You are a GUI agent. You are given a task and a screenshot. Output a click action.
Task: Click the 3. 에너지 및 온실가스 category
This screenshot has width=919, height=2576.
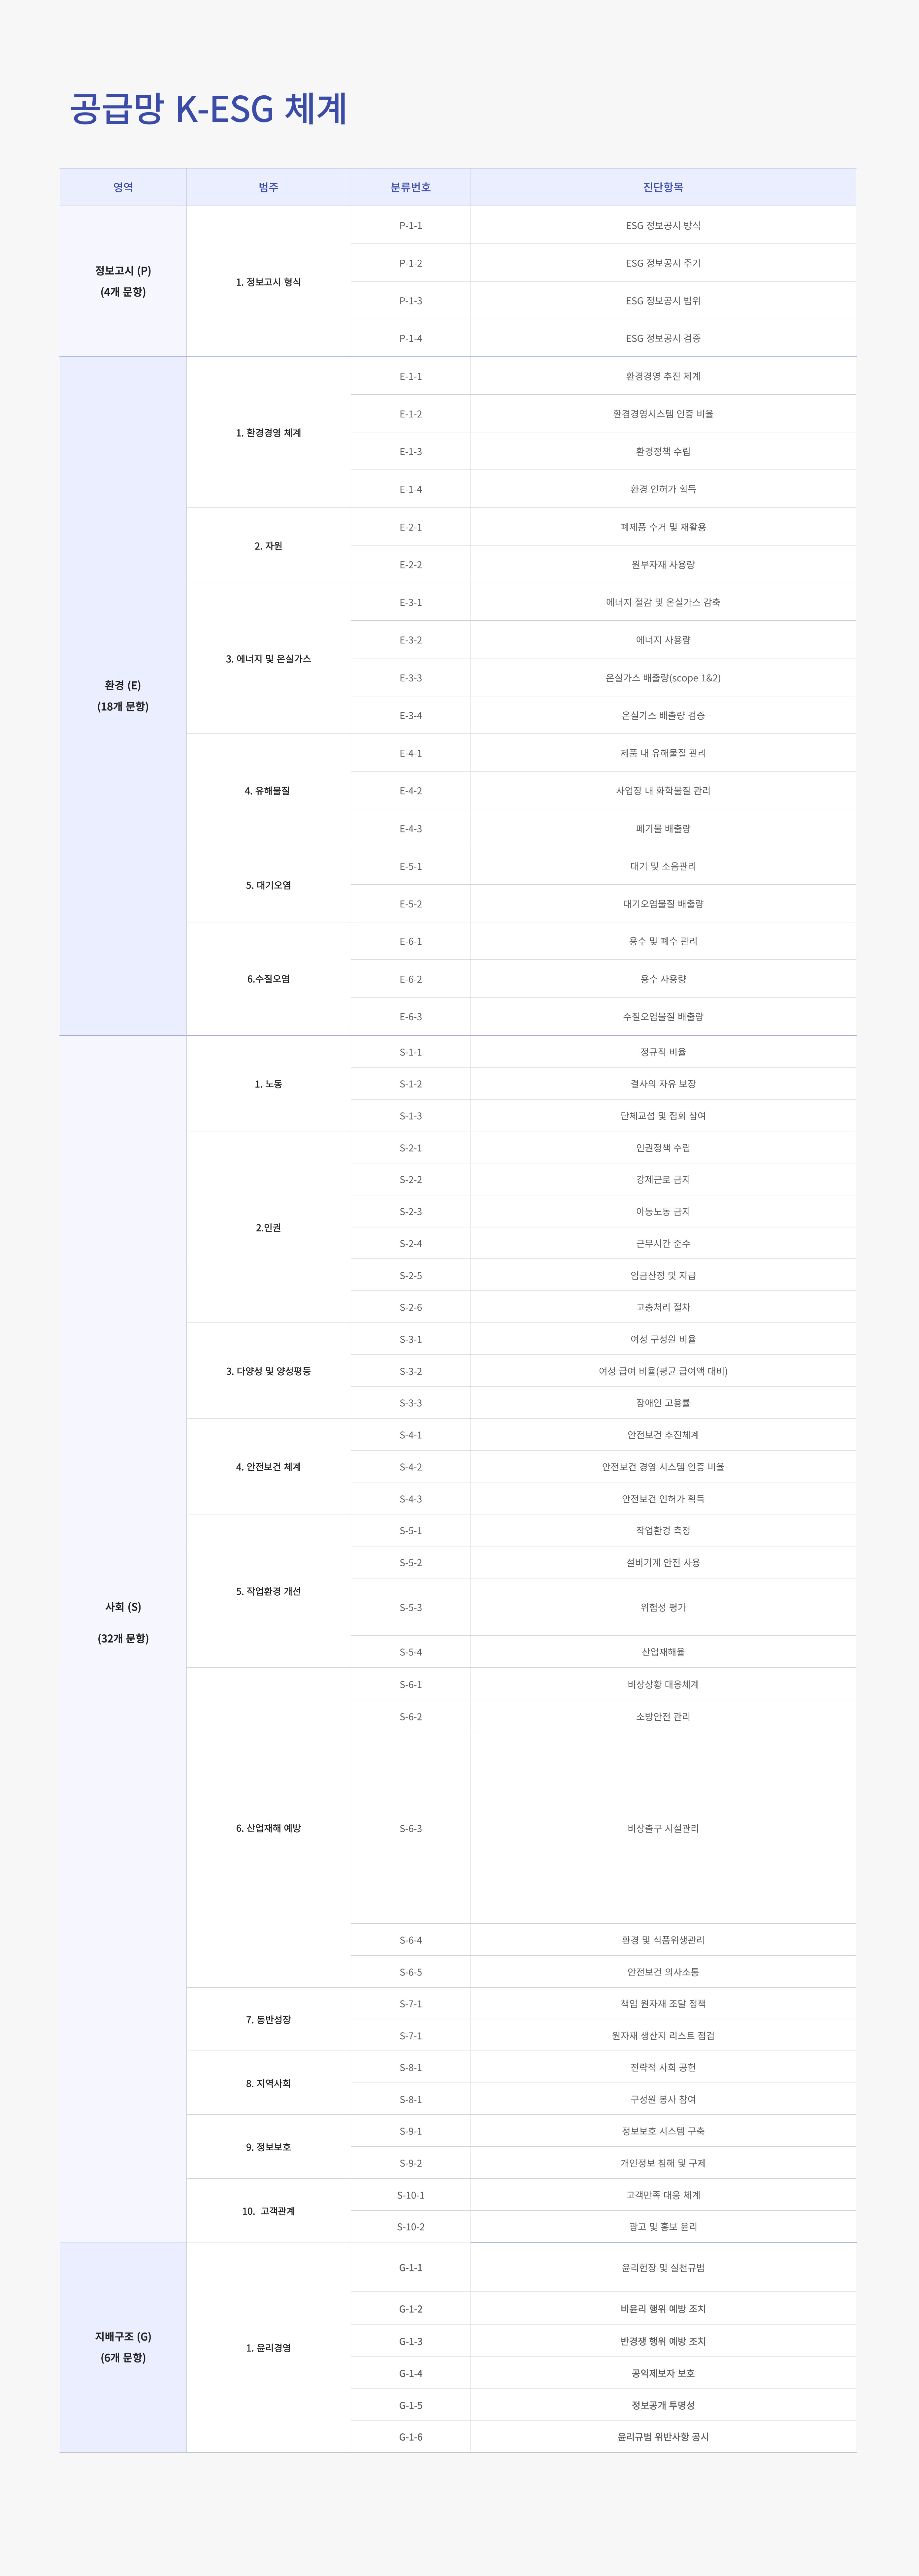(268, 659)
